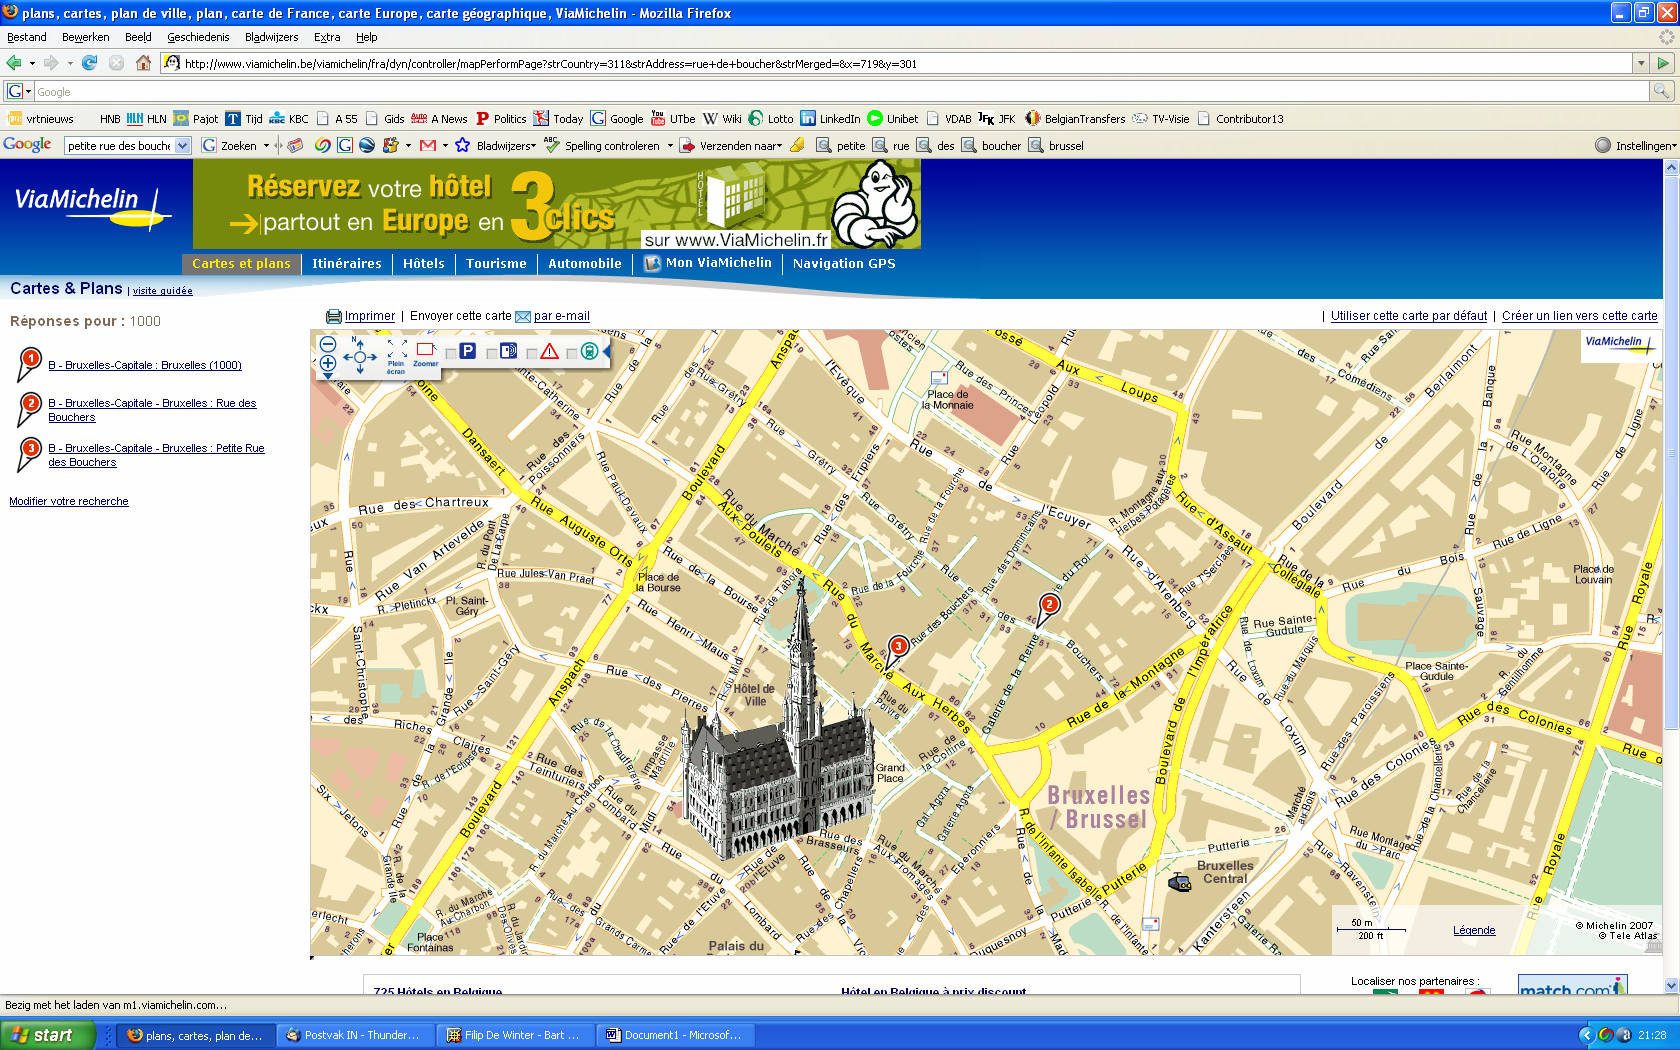This screenshot has height=1050, width=1680.
Task: Enable the traffic warning overlay checkbox
Action: 533,353
